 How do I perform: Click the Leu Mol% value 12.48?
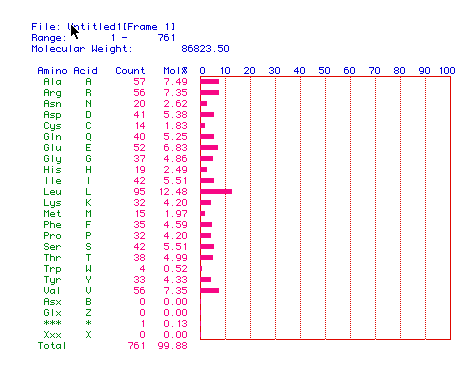coord(173,192)
